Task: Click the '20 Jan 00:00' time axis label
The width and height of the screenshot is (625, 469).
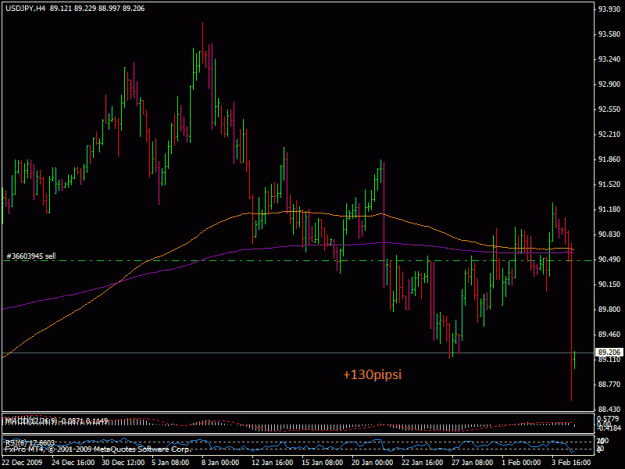Action: click(372, 462)
